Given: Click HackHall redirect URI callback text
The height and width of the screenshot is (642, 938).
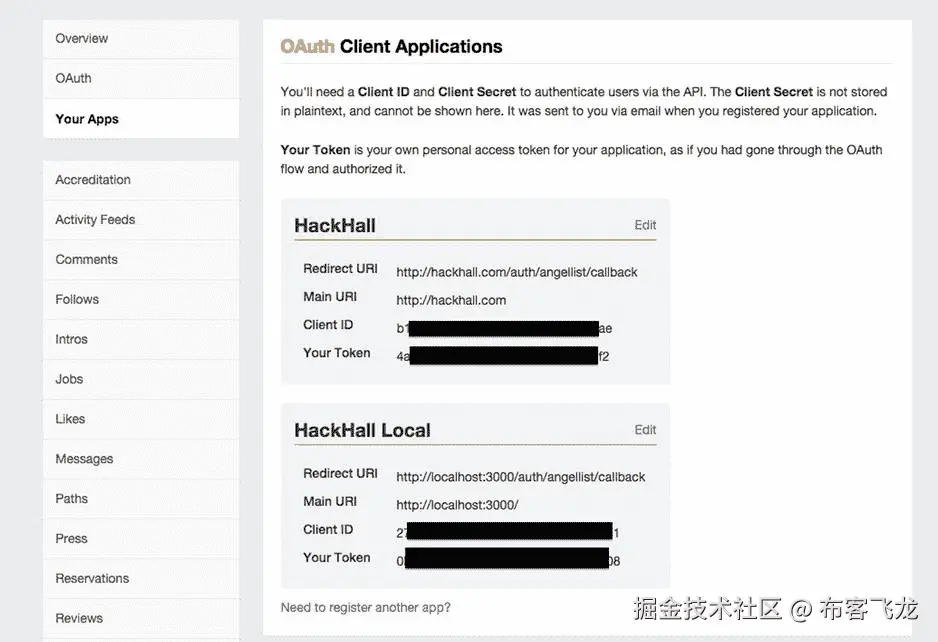Looking at the screenshot, I should pos(517,272).
